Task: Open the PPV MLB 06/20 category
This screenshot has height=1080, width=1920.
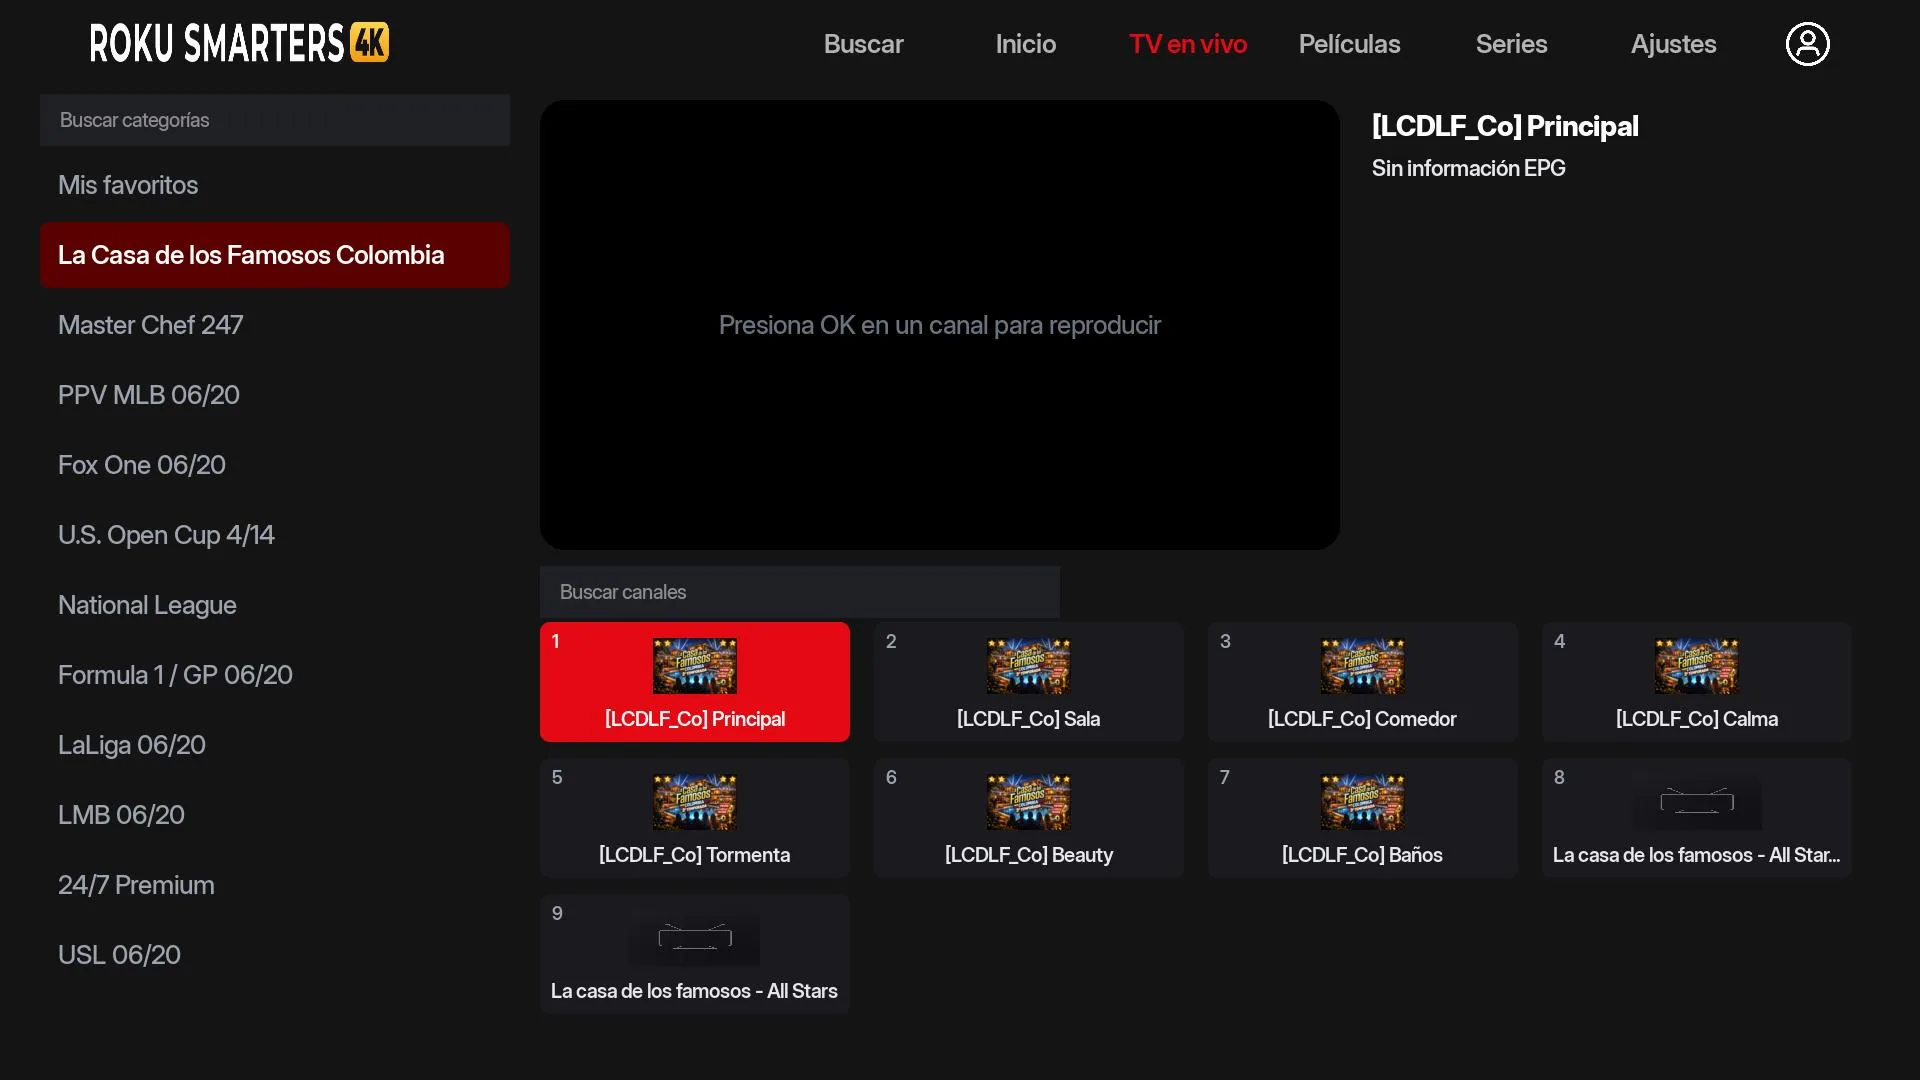Action: (275, 395)
